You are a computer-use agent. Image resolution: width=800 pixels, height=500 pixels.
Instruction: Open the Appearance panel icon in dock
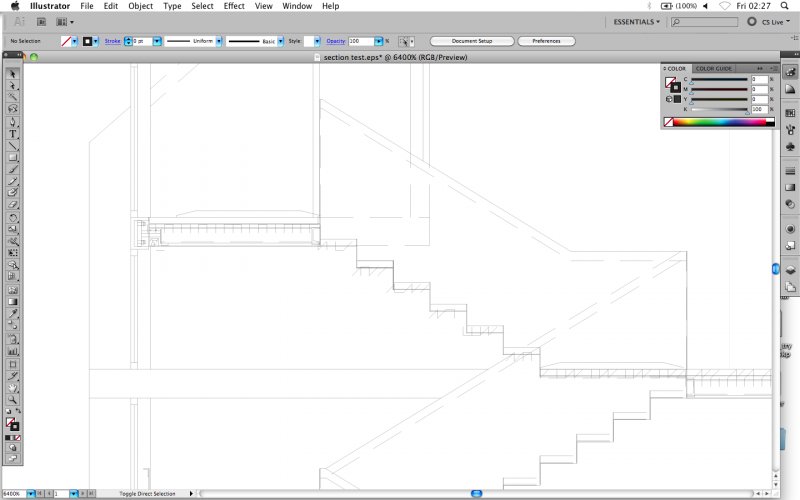click(x=790, y=229)
